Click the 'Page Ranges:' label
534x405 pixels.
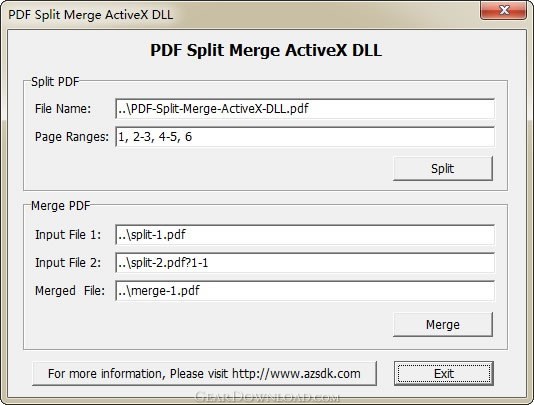point(72,137)
